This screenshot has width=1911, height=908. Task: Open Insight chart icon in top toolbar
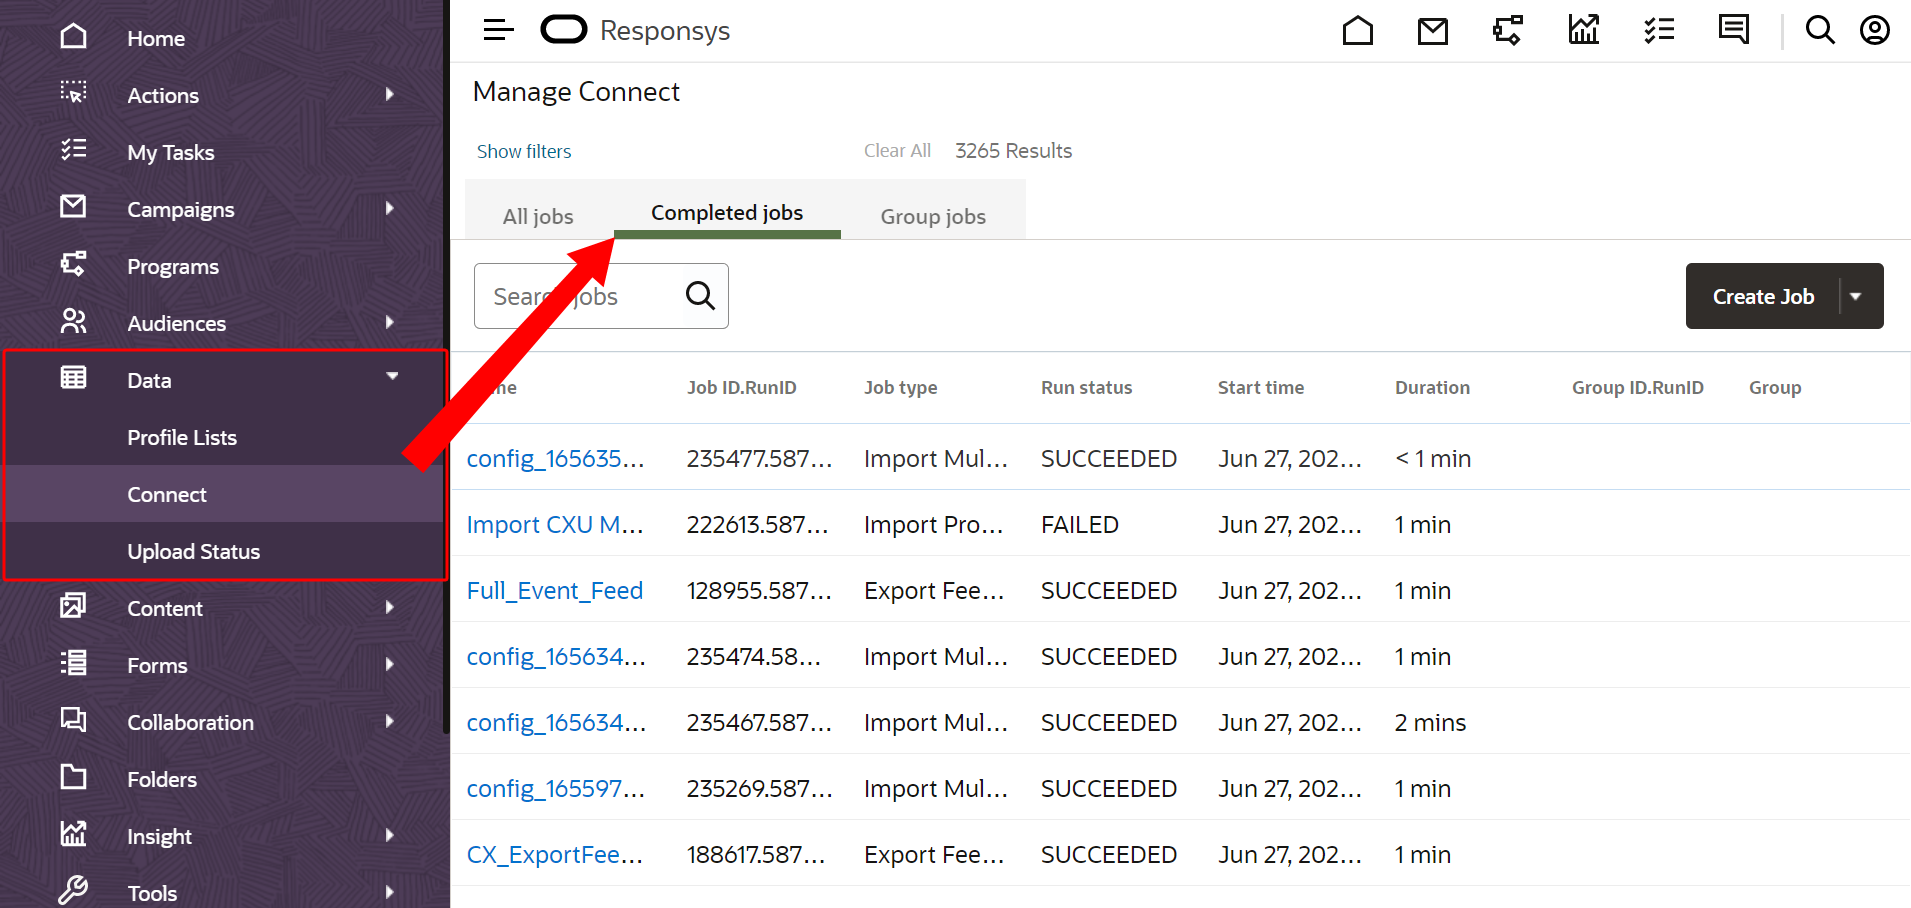tap(1584, 30)
